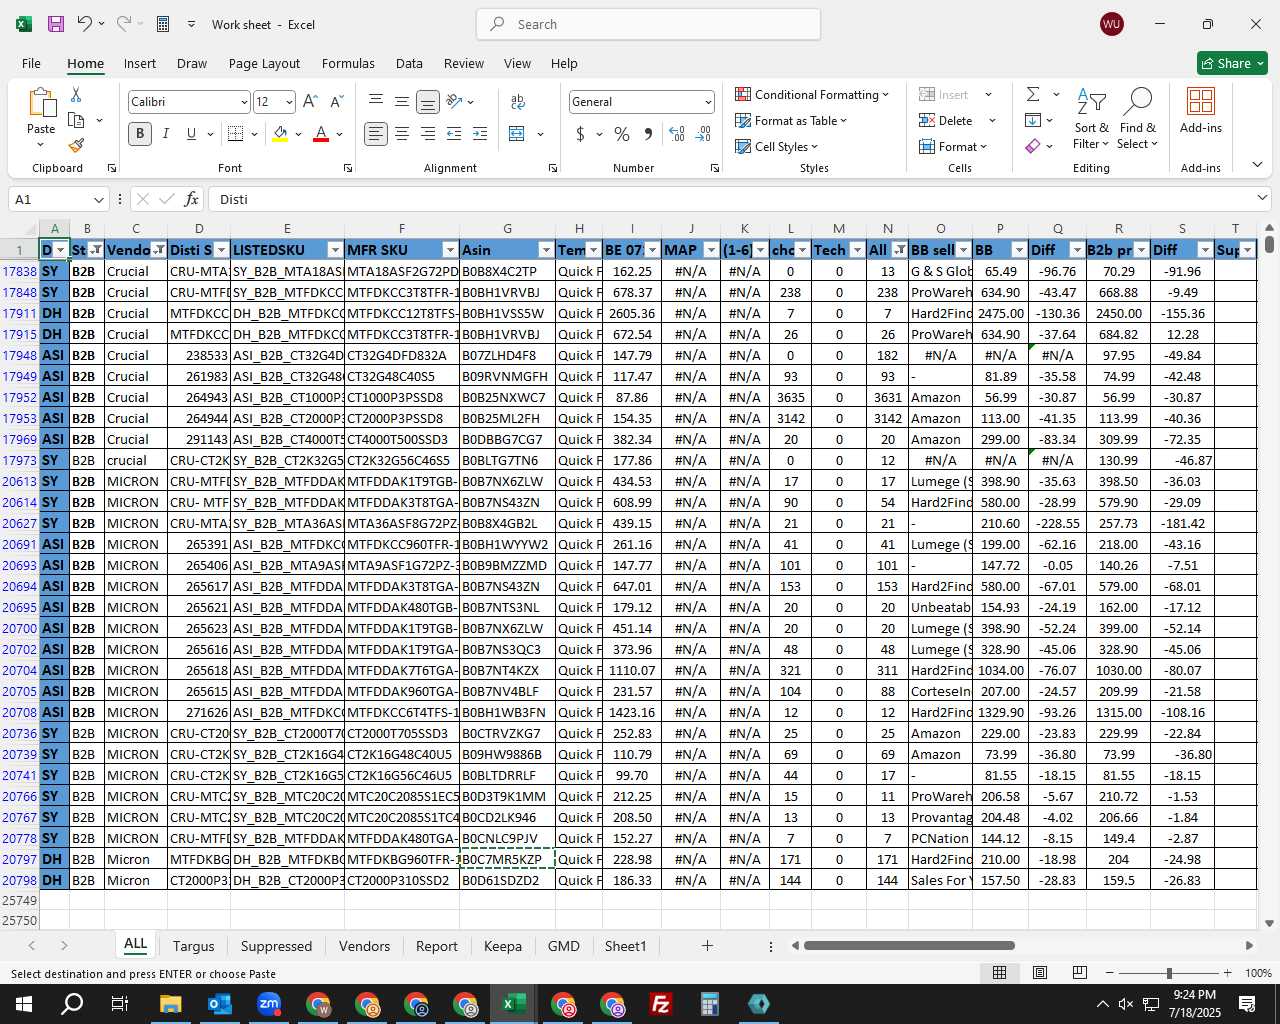
Task: Toggle Top Align vertical alignment
Action: point(376,101)
